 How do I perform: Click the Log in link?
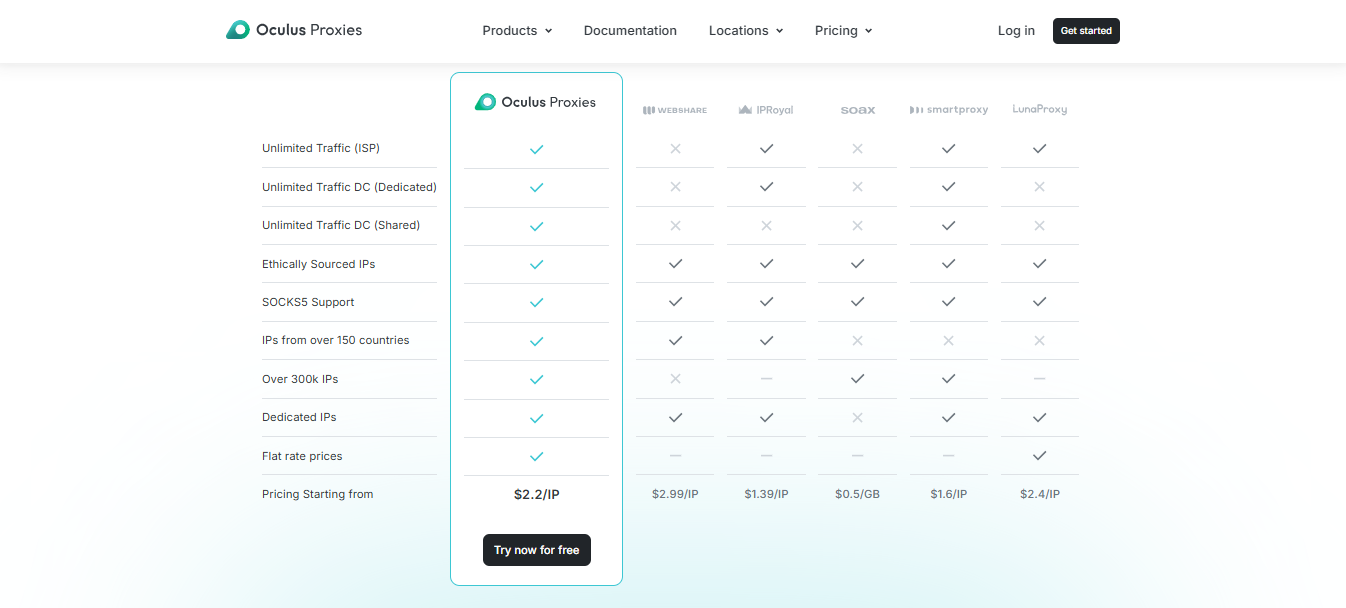1016,31
